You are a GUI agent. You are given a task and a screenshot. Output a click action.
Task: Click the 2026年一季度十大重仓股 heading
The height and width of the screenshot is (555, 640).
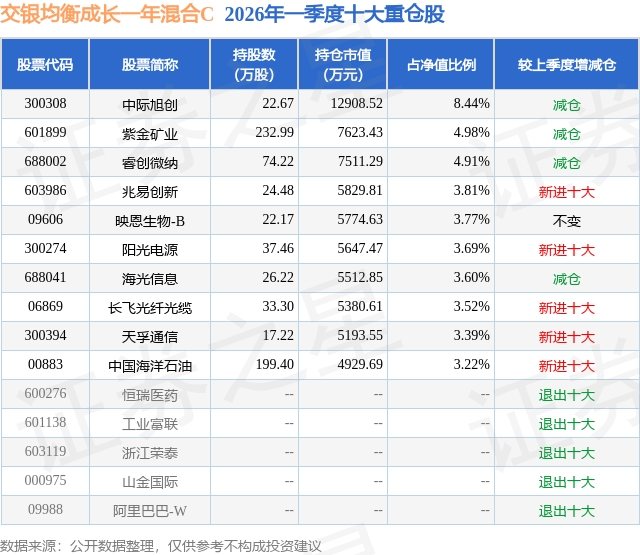click(335, 14)
